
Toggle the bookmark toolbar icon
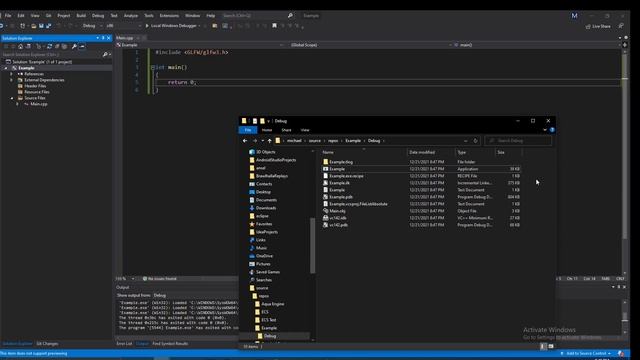(274, 26)
